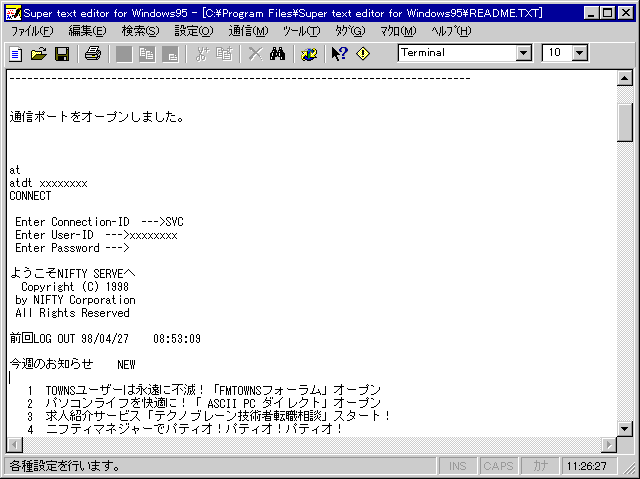640x479 pixels.
Task: Click the application icon in the title bar
Action: (13, 13)
